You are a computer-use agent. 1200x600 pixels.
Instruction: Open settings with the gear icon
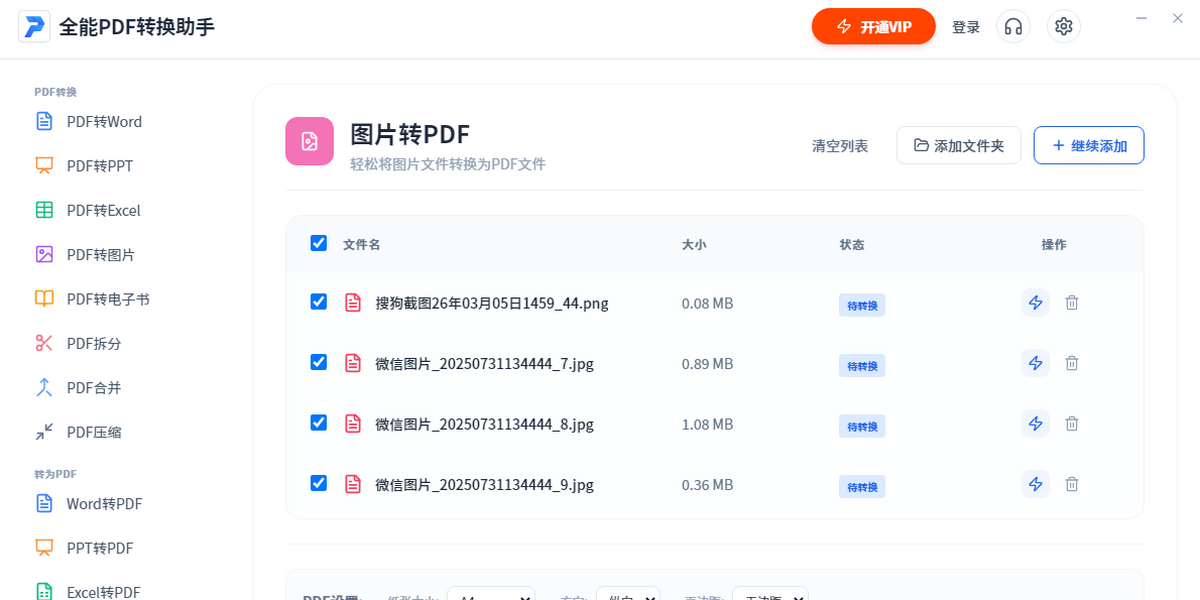point(1064,27)
